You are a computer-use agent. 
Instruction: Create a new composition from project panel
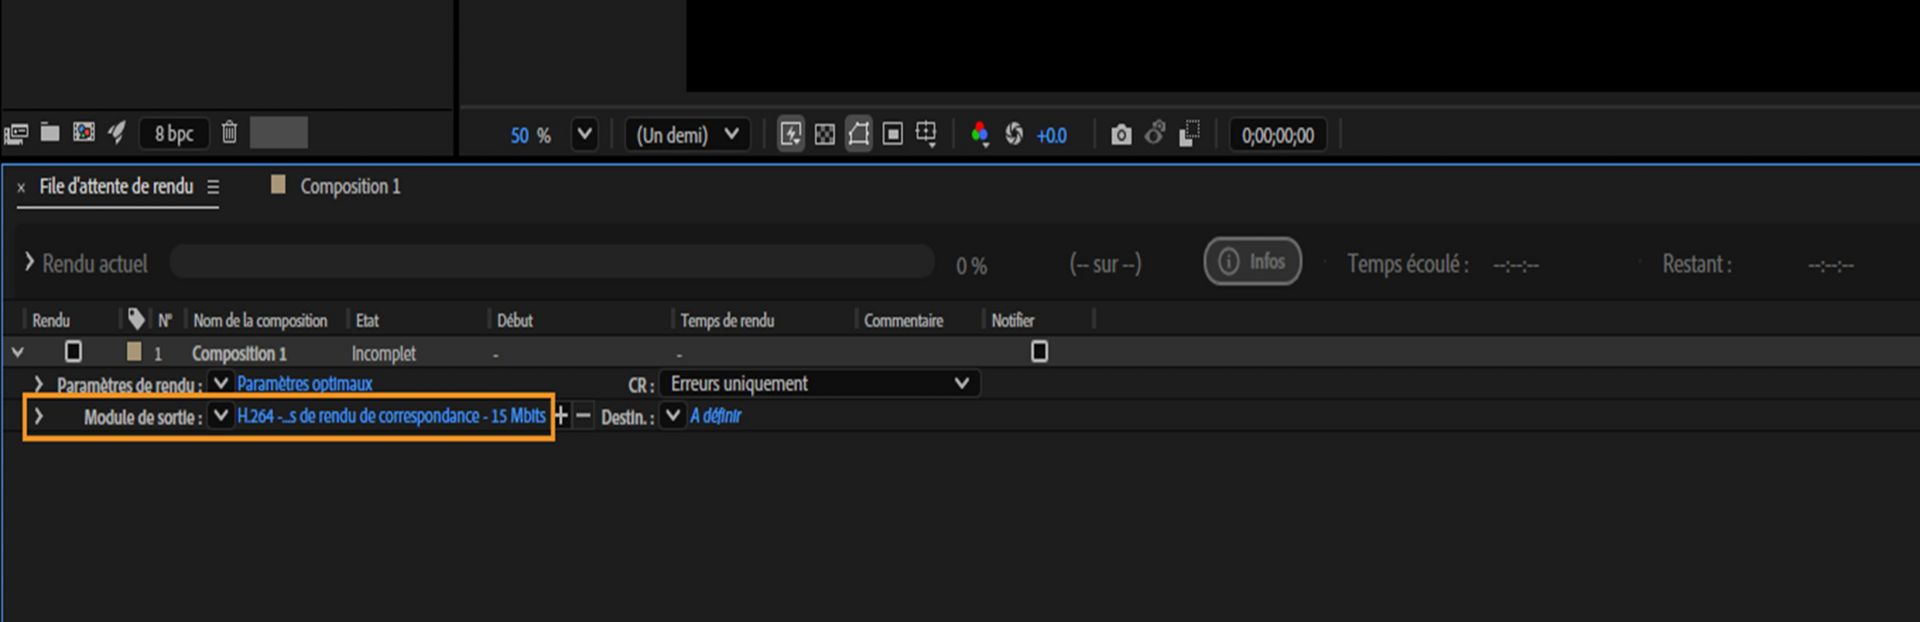pos(84,132)
